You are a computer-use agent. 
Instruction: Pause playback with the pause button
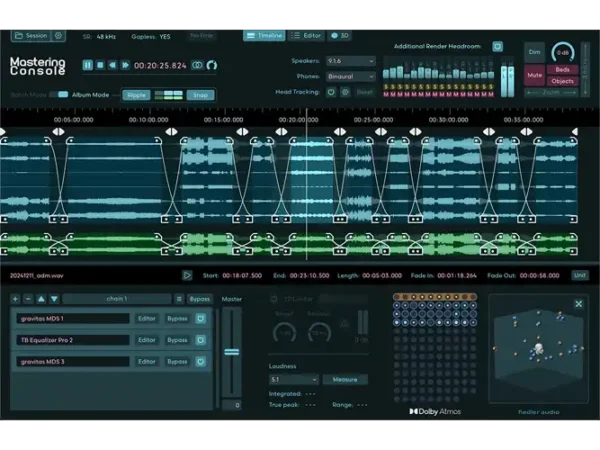88,65
